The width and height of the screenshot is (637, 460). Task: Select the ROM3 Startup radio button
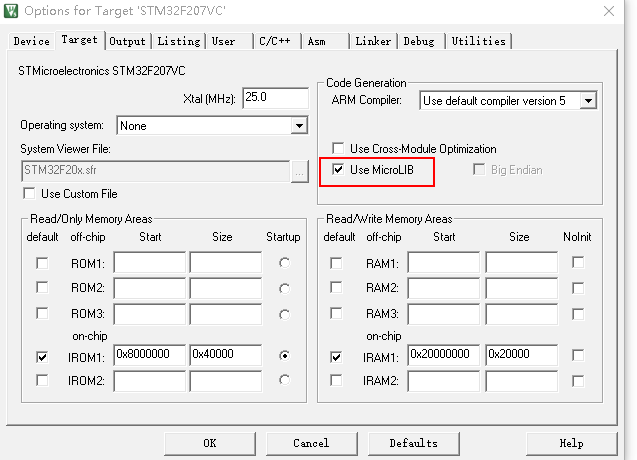tap(284, 315)
